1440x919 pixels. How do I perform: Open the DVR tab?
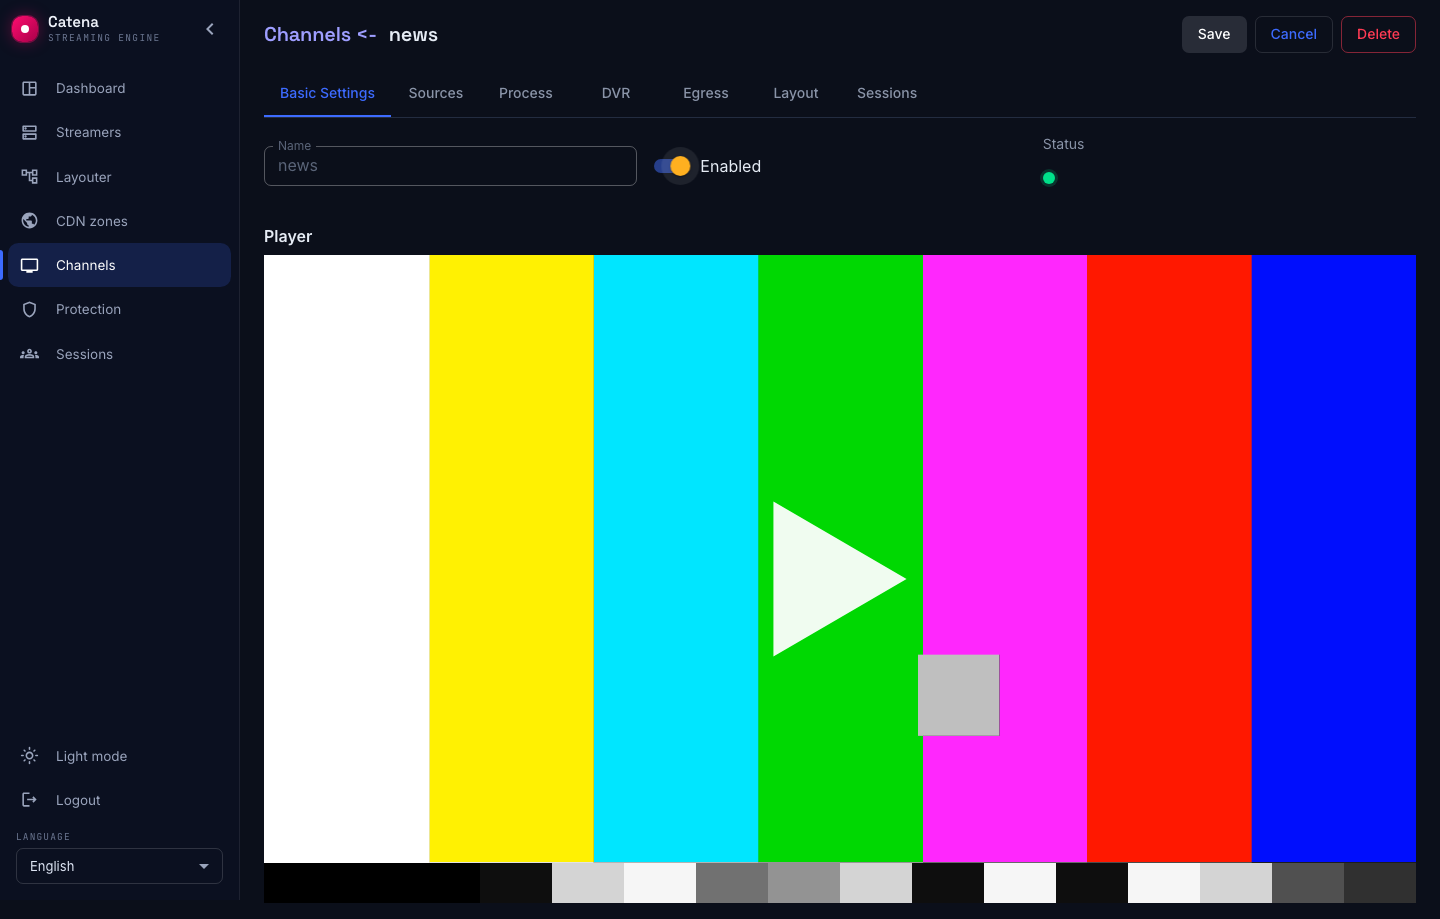pos(616,93)
